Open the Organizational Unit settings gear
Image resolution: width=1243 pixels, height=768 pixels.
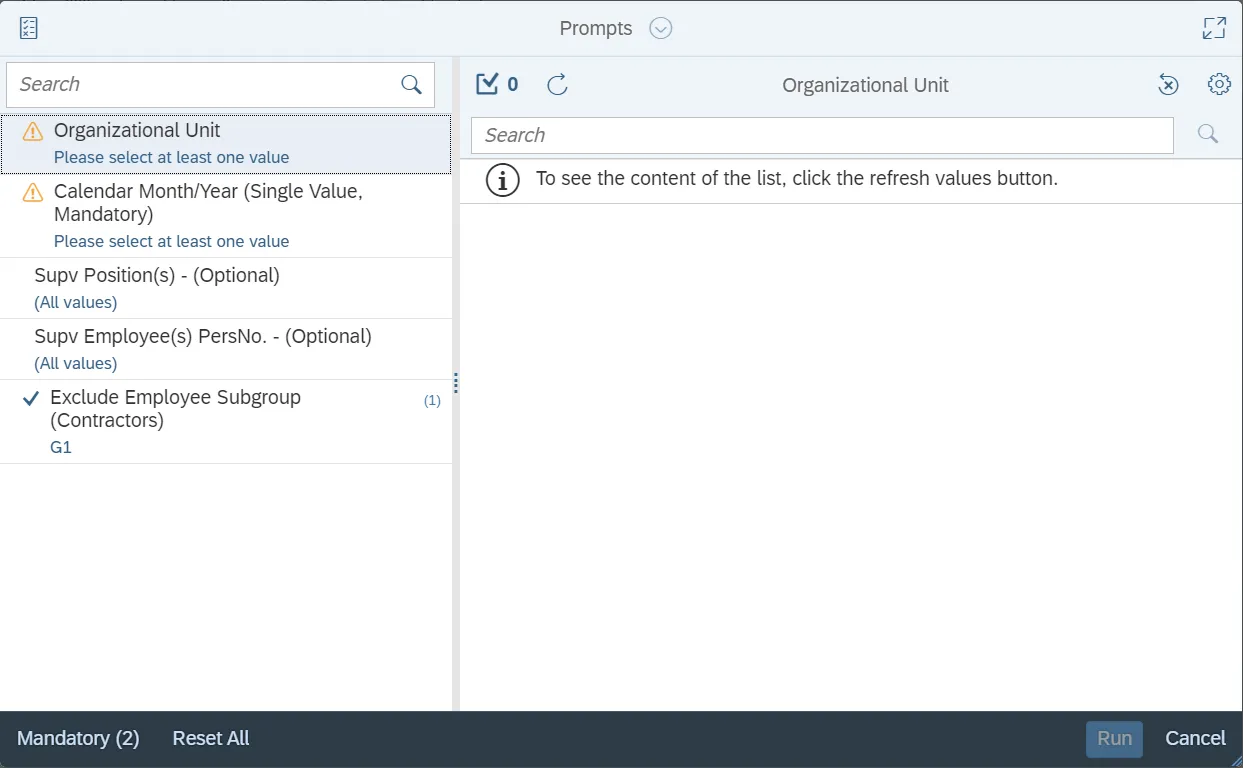pyautogui.click(x=1219, y=85)
